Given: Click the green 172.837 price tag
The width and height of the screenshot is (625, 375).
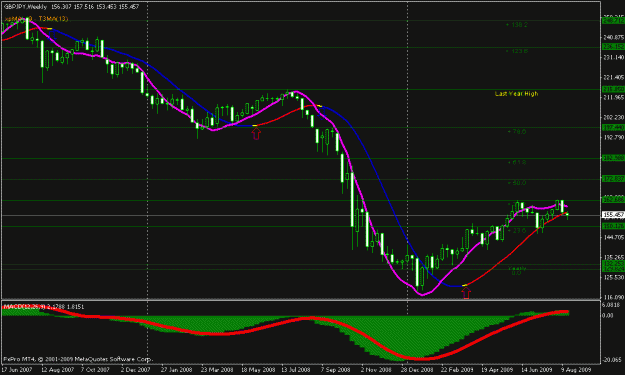Looking at the screenshot, I should coord(613,179).
